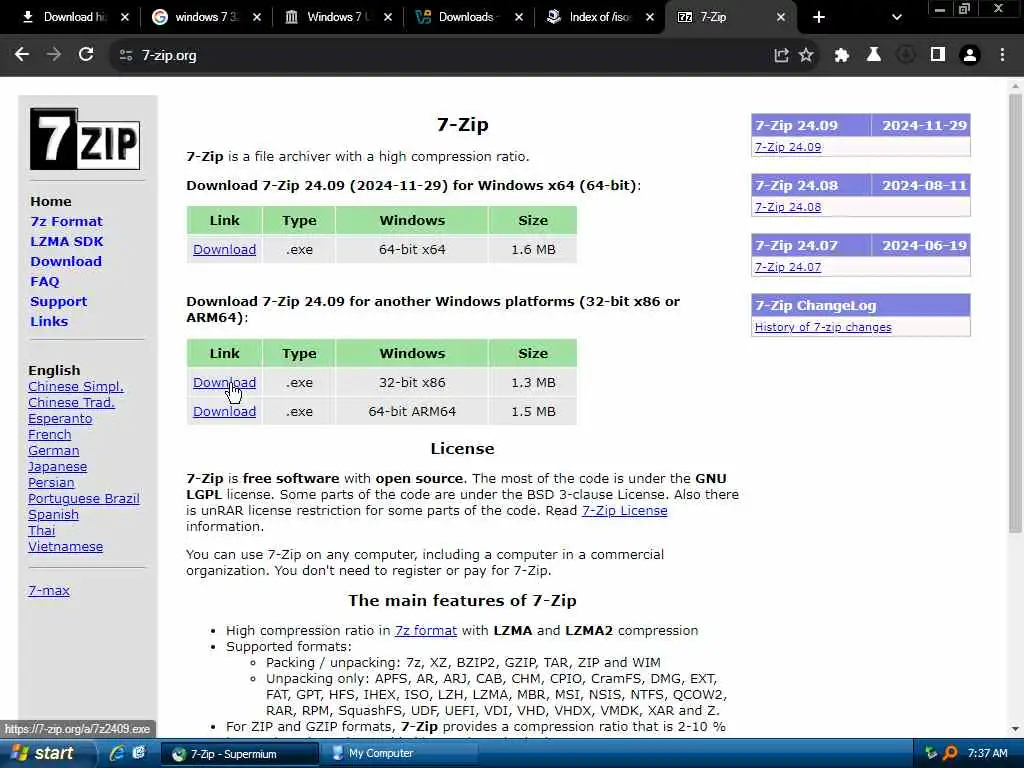
Task: Reload the 7-zip.org page
Action: pos(86,55)
